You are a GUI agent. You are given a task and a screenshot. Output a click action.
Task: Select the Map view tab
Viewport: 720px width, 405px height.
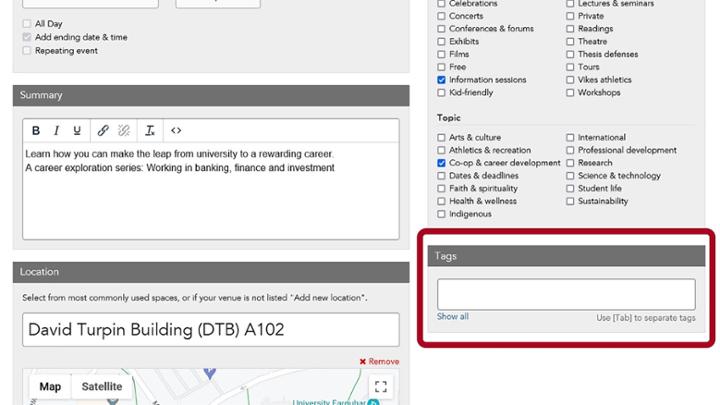click(50, 387)
